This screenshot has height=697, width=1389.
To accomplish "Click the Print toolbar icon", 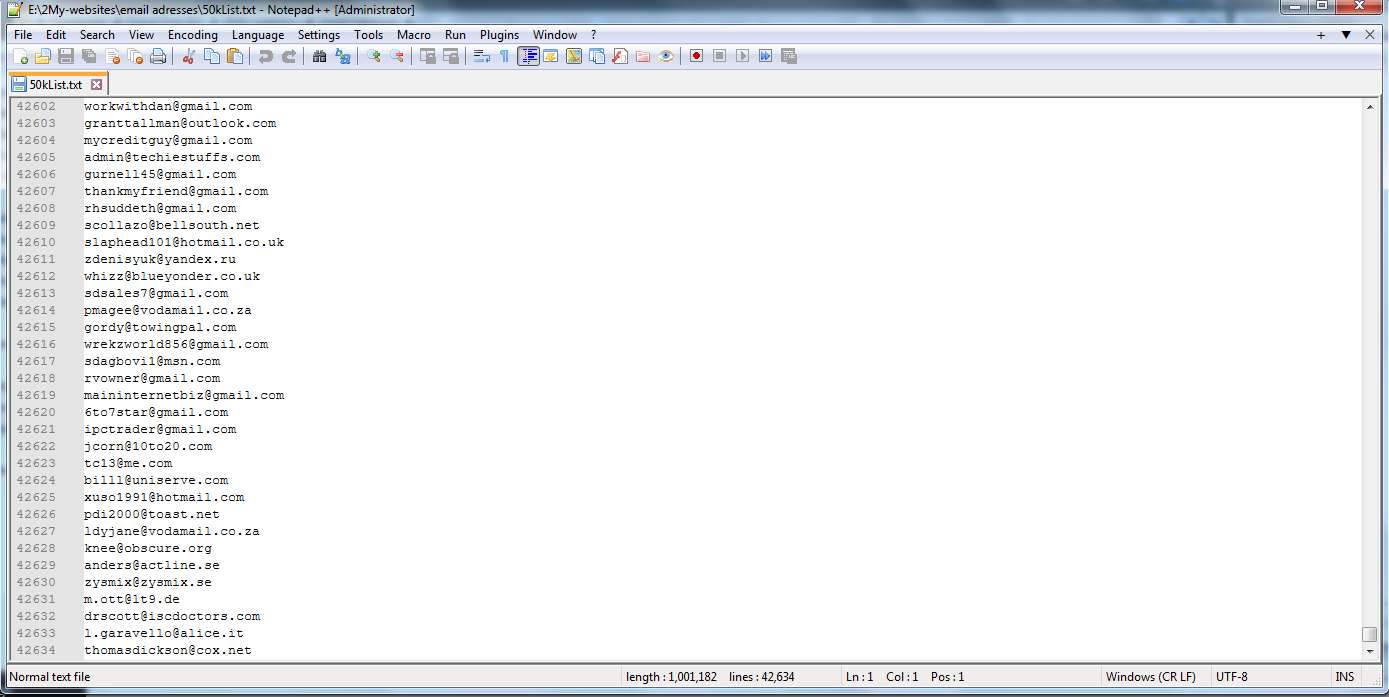I will click(x=158, y=56).
